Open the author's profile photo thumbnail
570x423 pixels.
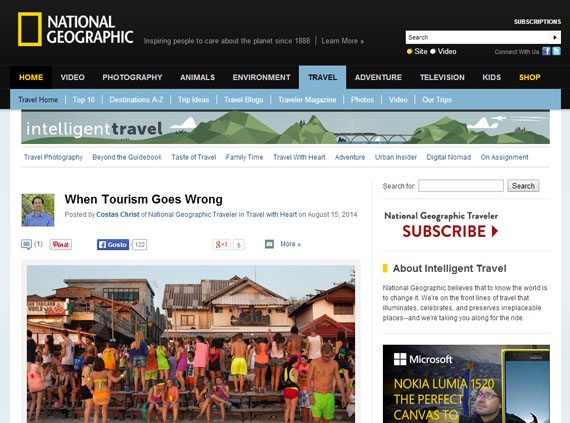(x=38, y=210)
